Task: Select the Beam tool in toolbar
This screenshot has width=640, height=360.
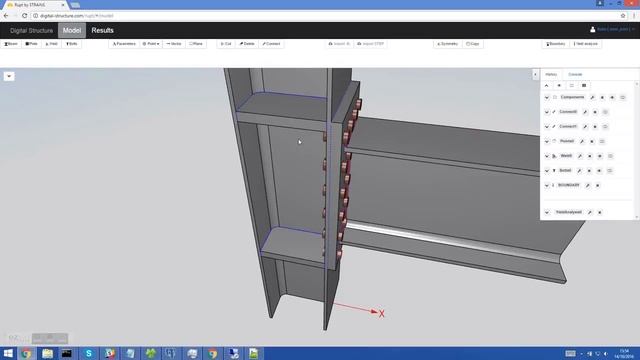Action: 11,44
